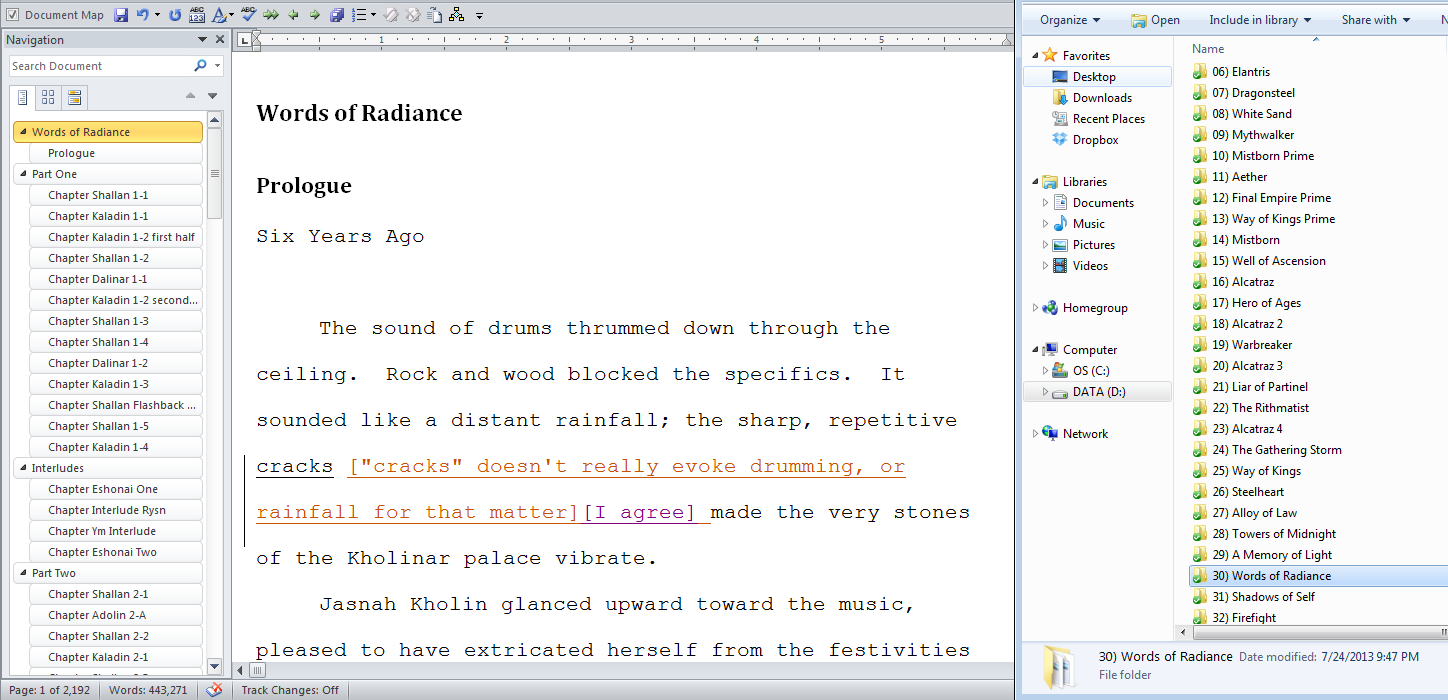The height and width of the screenshot is (700, 1448).
Task: Switch to pages thumbnail browse tab
Action: (x=48, y=97)
